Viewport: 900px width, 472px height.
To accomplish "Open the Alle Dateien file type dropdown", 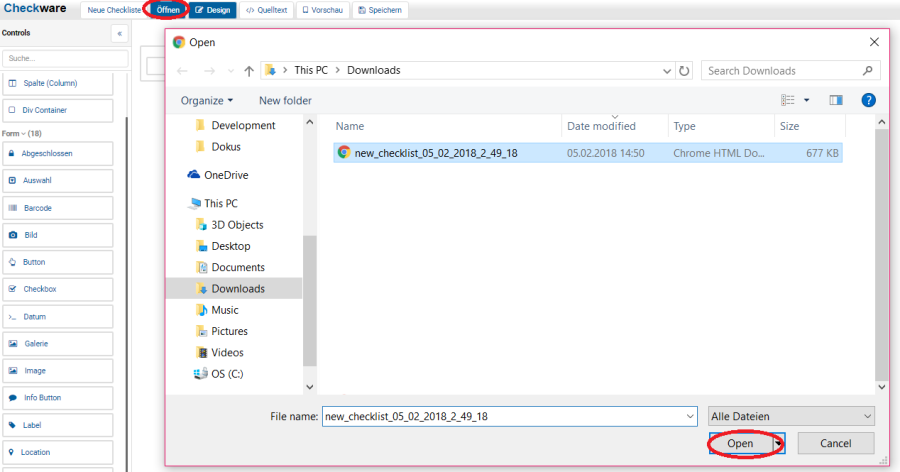I will pos(790,416).
